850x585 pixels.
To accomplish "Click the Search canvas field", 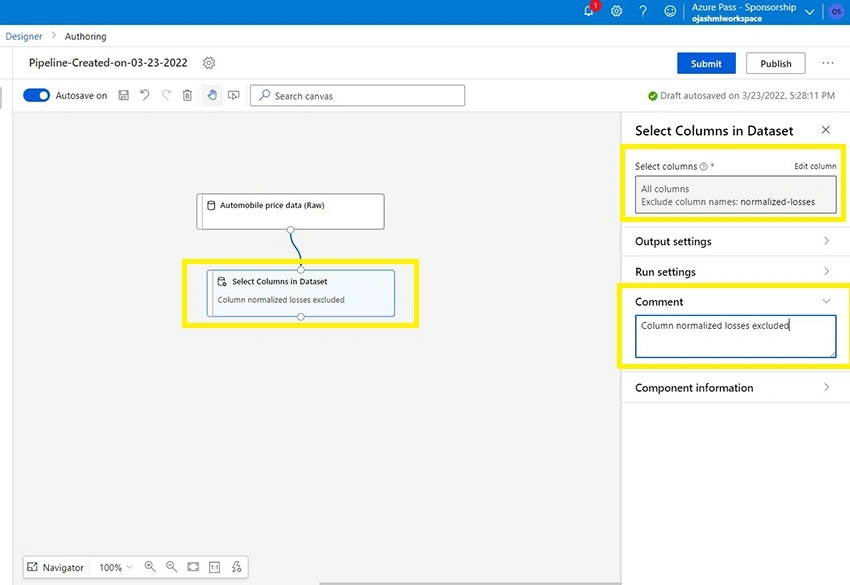I will click(357, 95).
